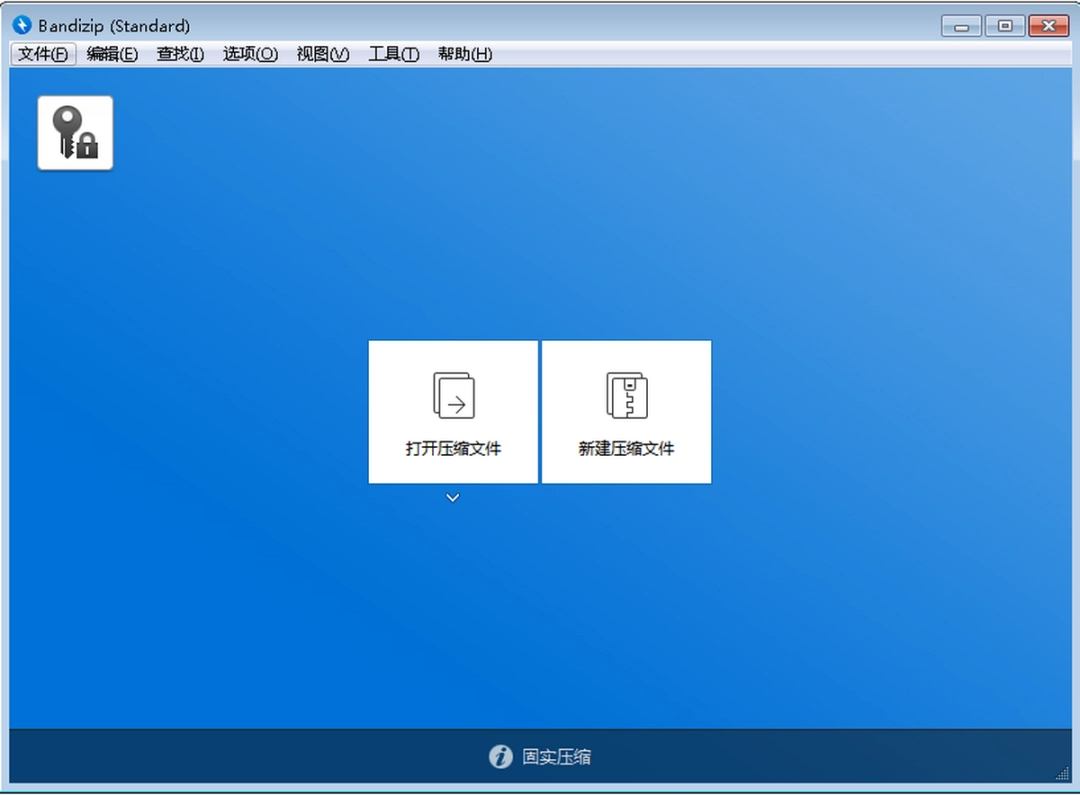Open the 编辑 menu

(113, 54)
